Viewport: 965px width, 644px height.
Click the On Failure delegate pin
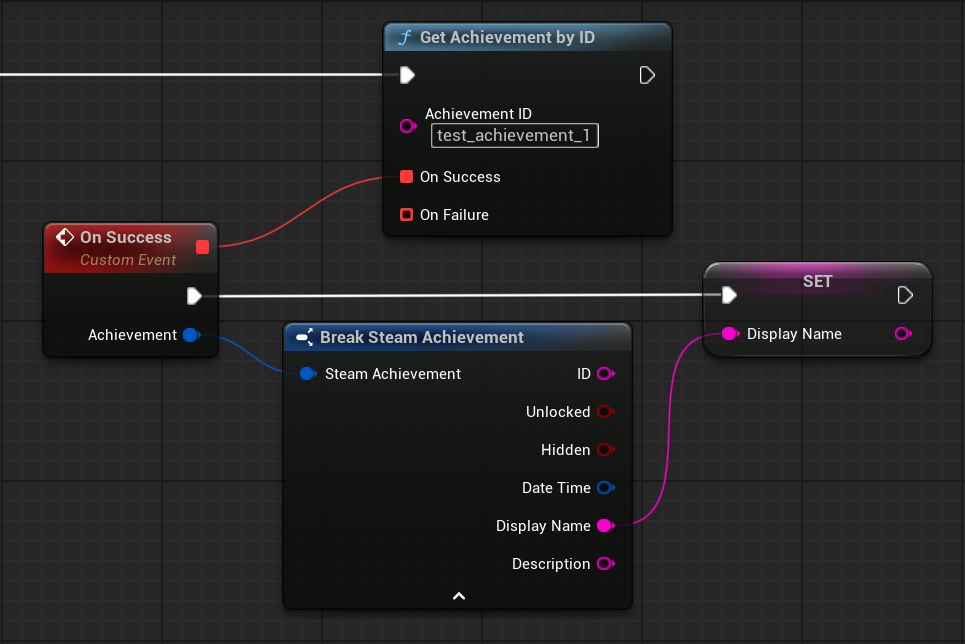406,215
